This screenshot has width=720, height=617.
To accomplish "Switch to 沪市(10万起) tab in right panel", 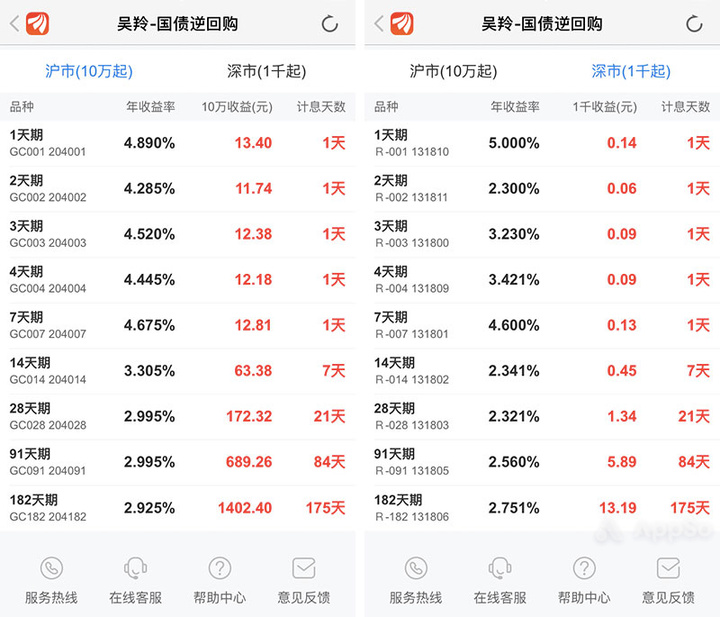I will [453, 71].
